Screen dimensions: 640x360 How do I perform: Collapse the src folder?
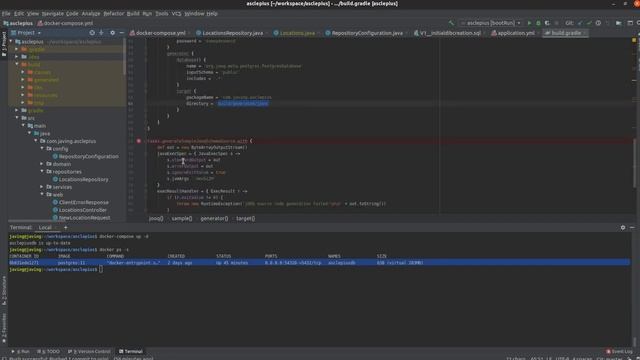(x=17, y=118)
